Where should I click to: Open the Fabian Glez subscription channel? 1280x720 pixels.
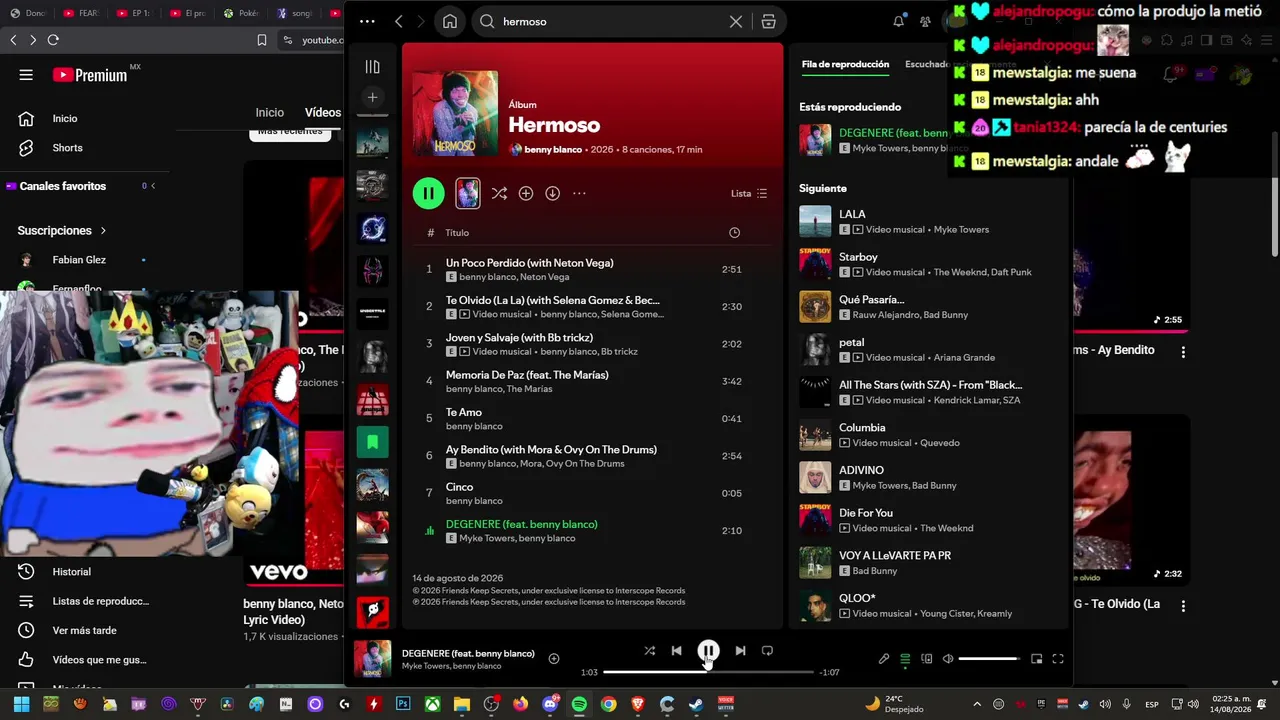click(80, 260)
